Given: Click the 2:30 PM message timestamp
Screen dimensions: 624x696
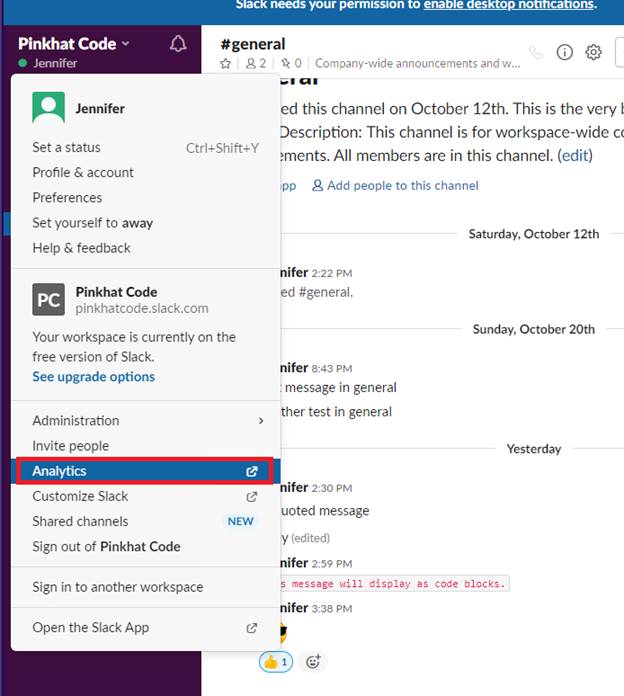Looking at the screenshot, I should [x=332, y=488].
